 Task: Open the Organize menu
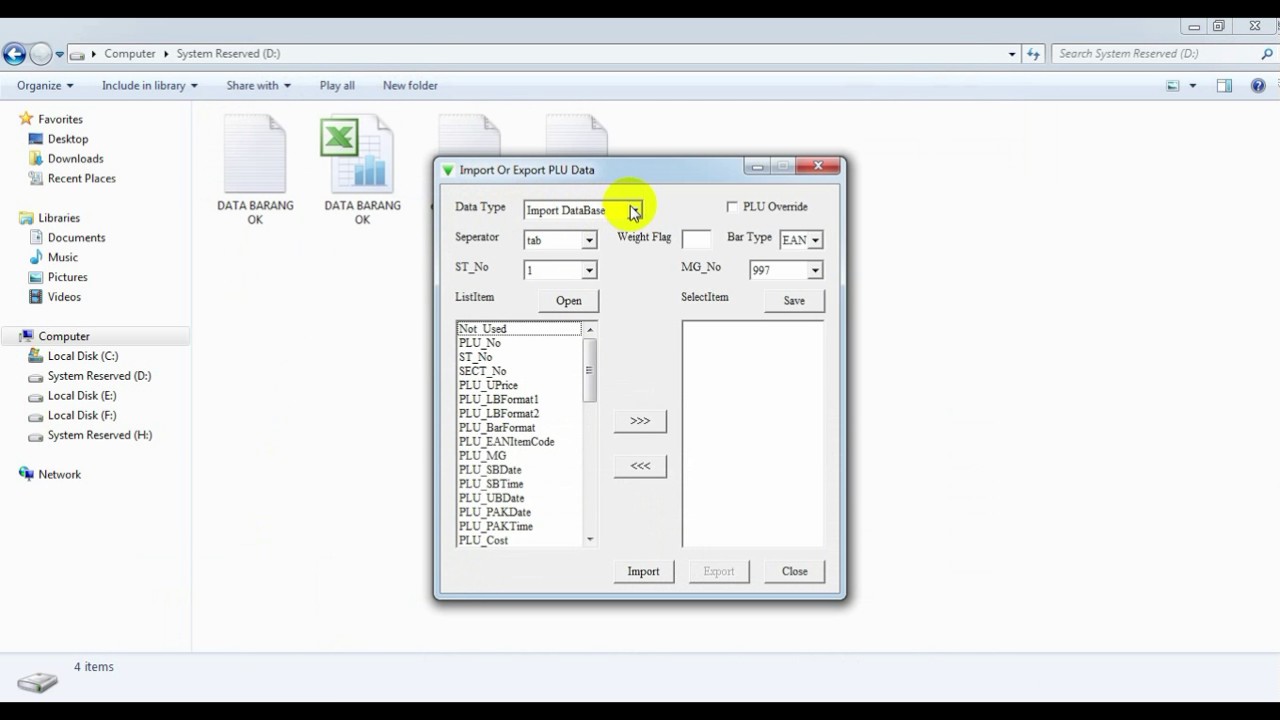coord(45,86)
